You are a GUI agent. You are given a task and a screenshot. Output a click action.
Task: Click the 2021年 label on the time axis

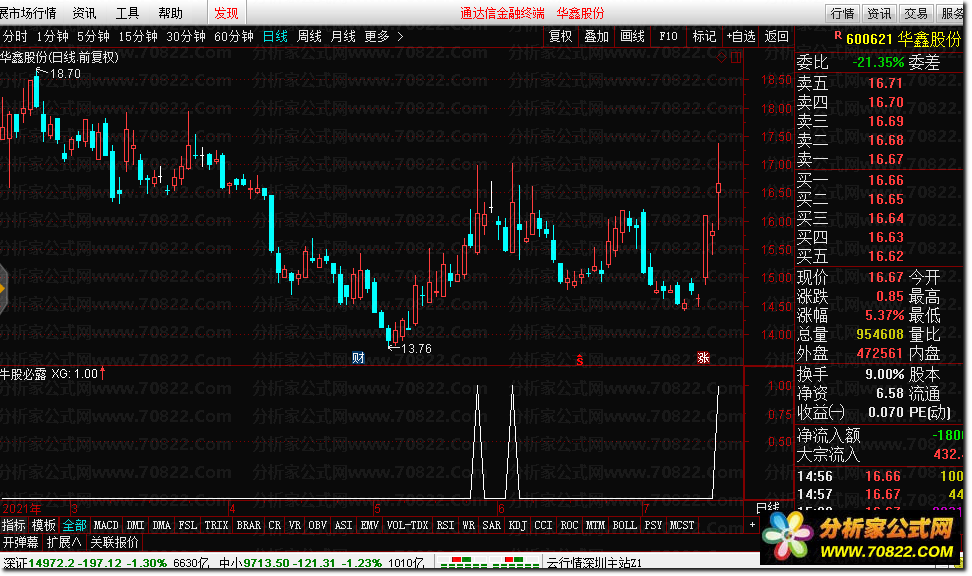click(22, 509)
